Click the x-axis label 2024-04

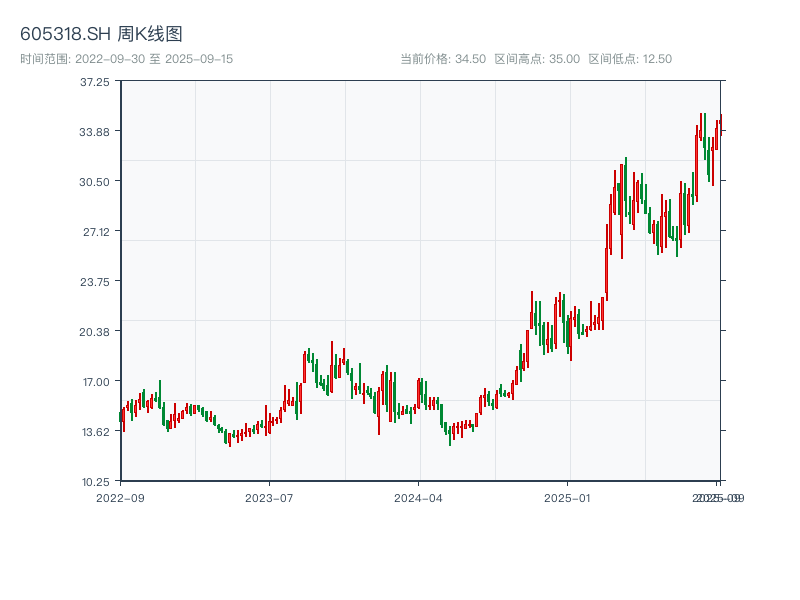(418, 498)
